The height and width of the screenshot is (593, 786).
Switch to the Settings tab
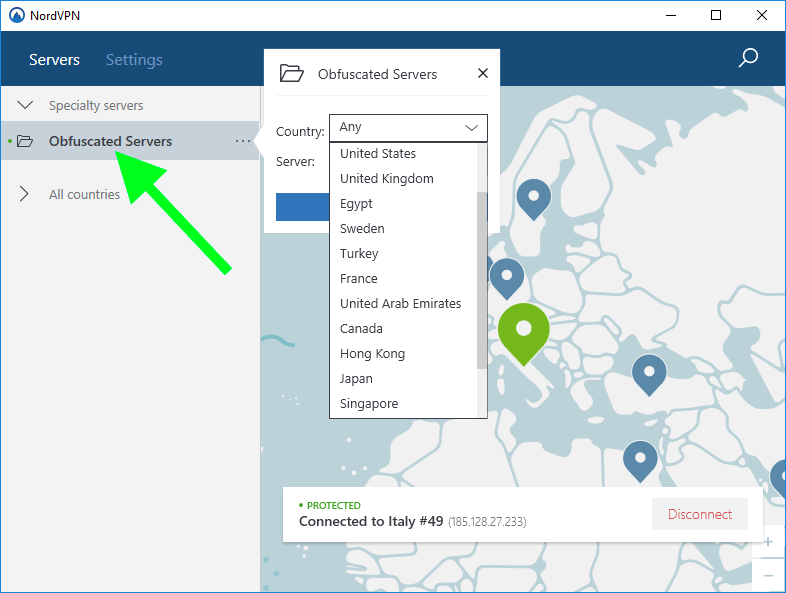coord(134,60)
